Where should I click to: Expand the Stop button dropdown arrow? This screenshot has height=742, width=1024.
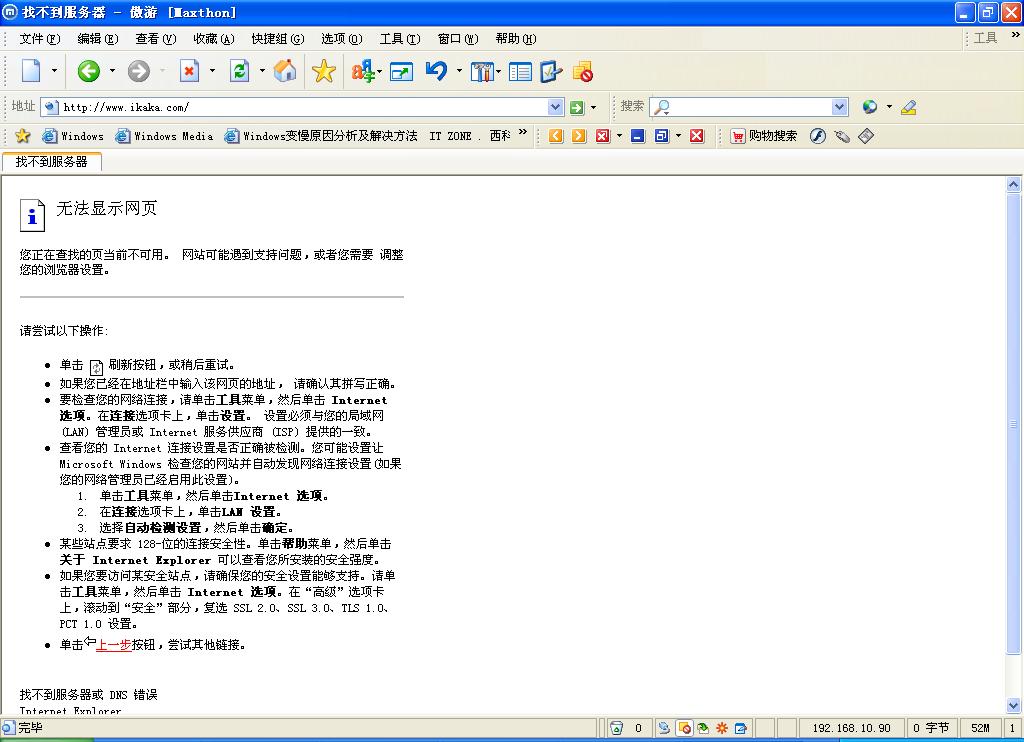[212, 71]
